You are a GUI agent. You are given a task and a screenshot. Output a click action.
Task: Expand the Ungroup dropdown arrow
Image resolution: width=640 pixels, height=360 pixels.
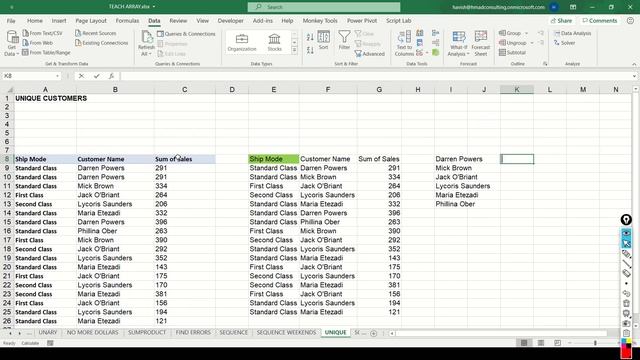coord(532,43)
